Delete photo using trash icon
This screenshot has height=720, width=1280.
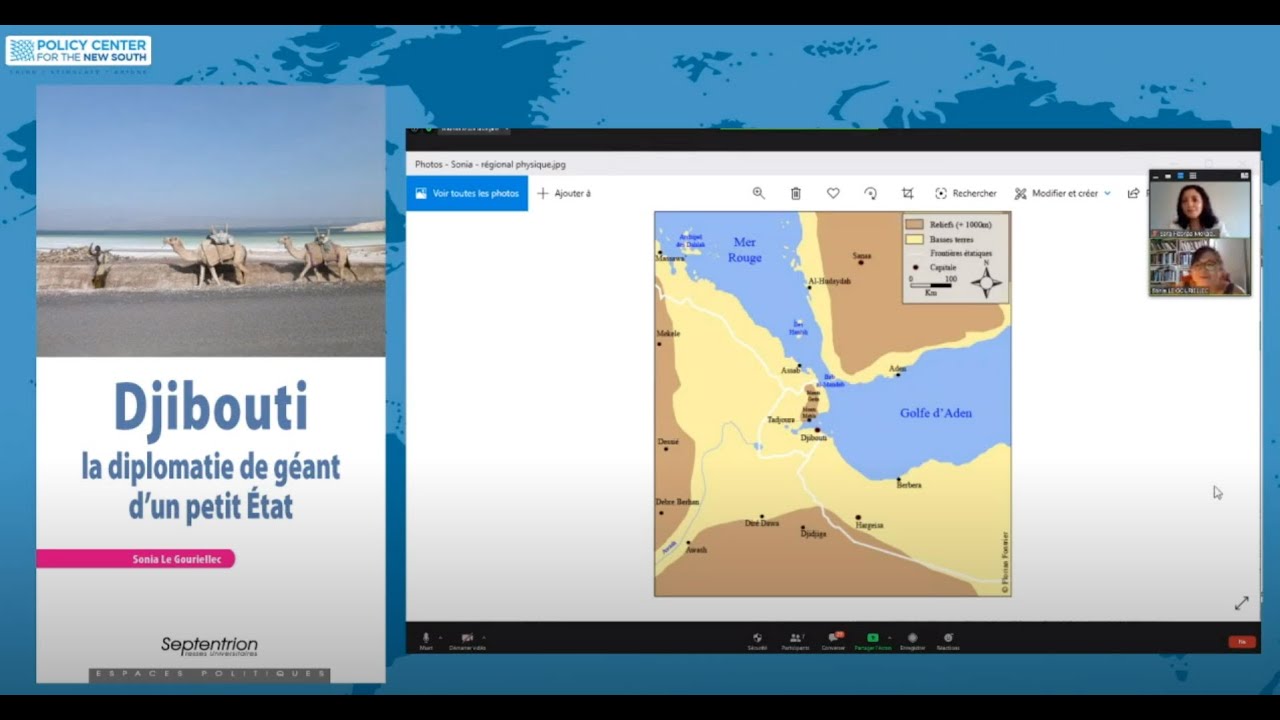(x=796, y=193)
